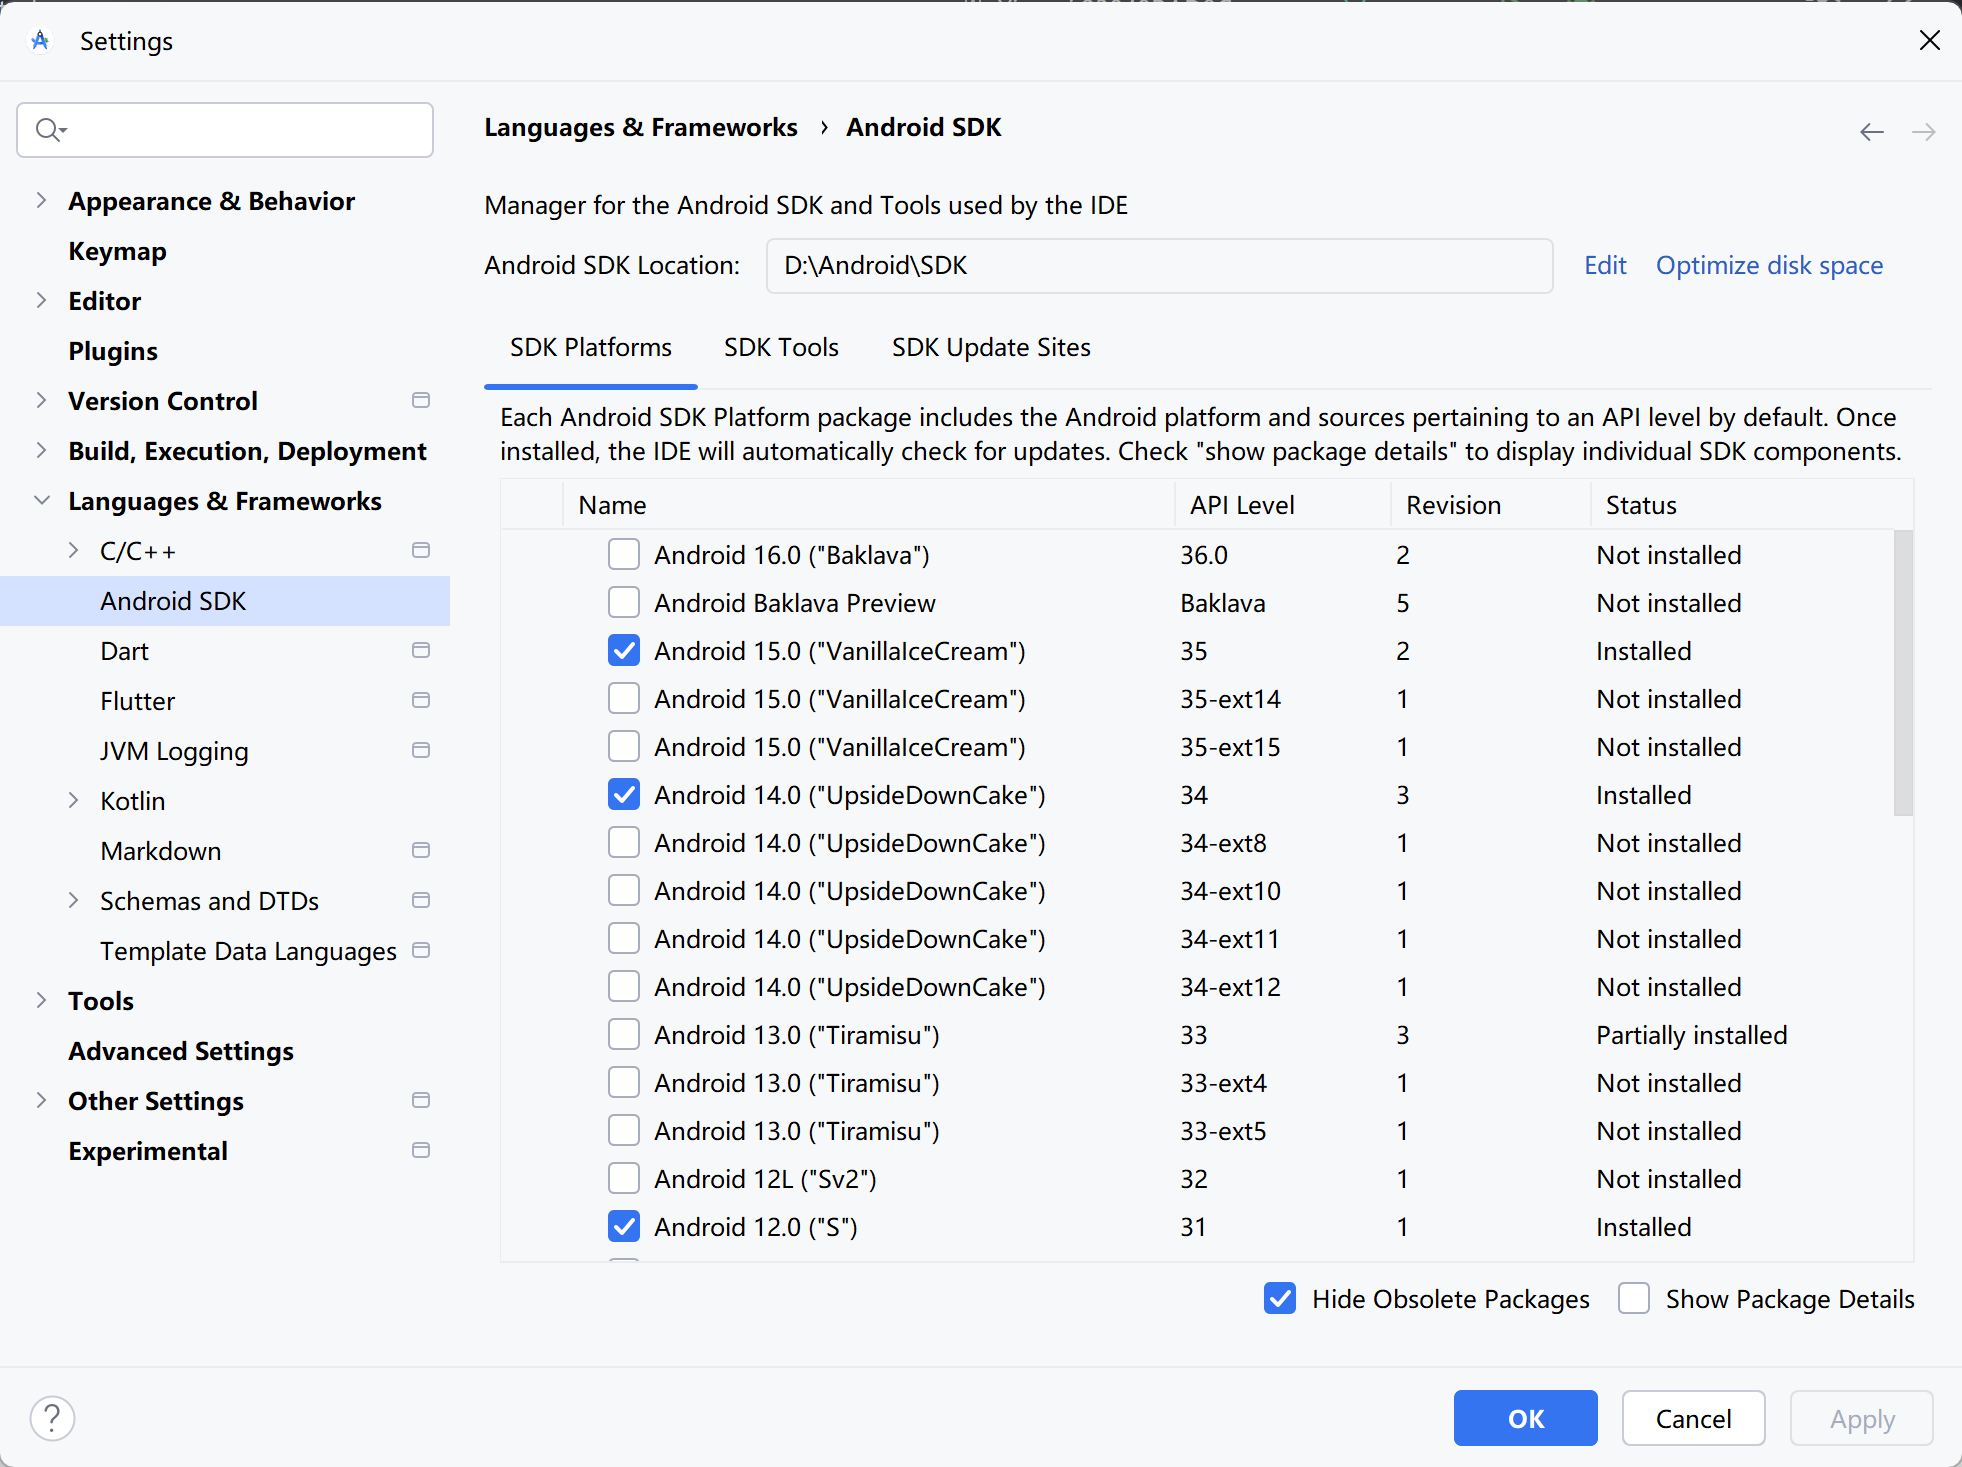The height and width of the screenshot is (1467, 1962).
Task: Switch to SDK Tools tab
Action: click(x=781, y=348)
